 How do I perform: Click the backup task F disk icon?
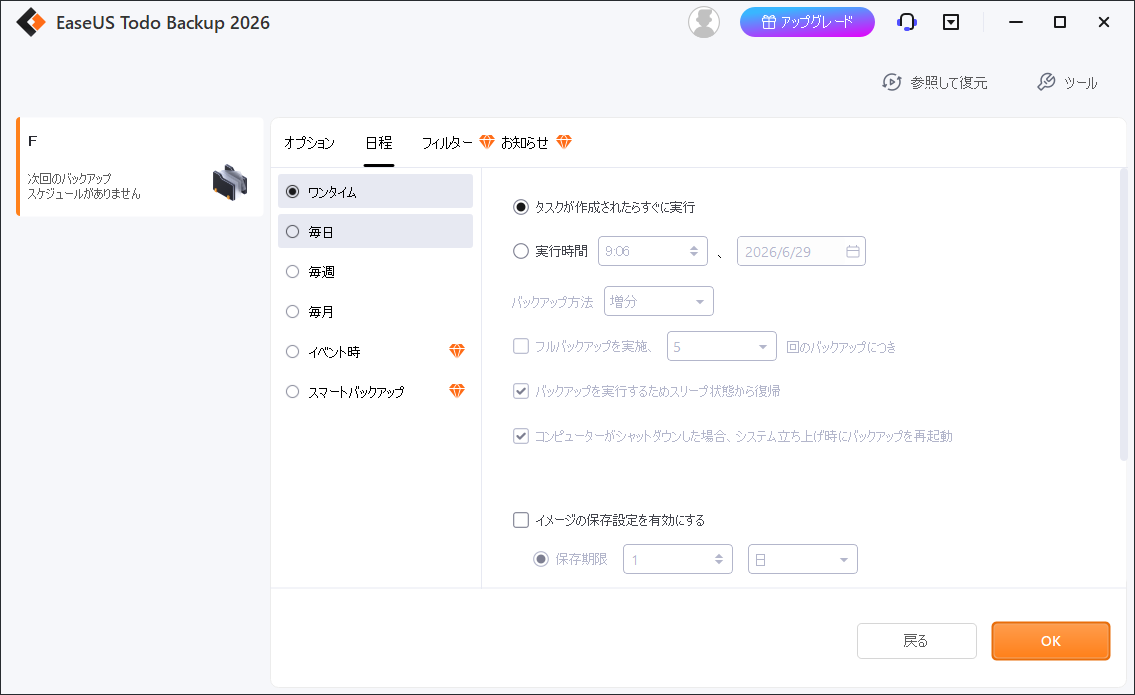(230, 182)
